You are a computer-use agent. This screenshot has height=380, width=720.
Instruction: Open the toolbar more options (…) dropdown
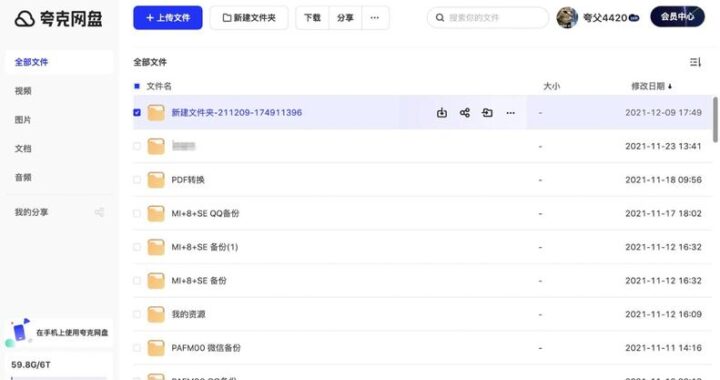coord(375,18)
